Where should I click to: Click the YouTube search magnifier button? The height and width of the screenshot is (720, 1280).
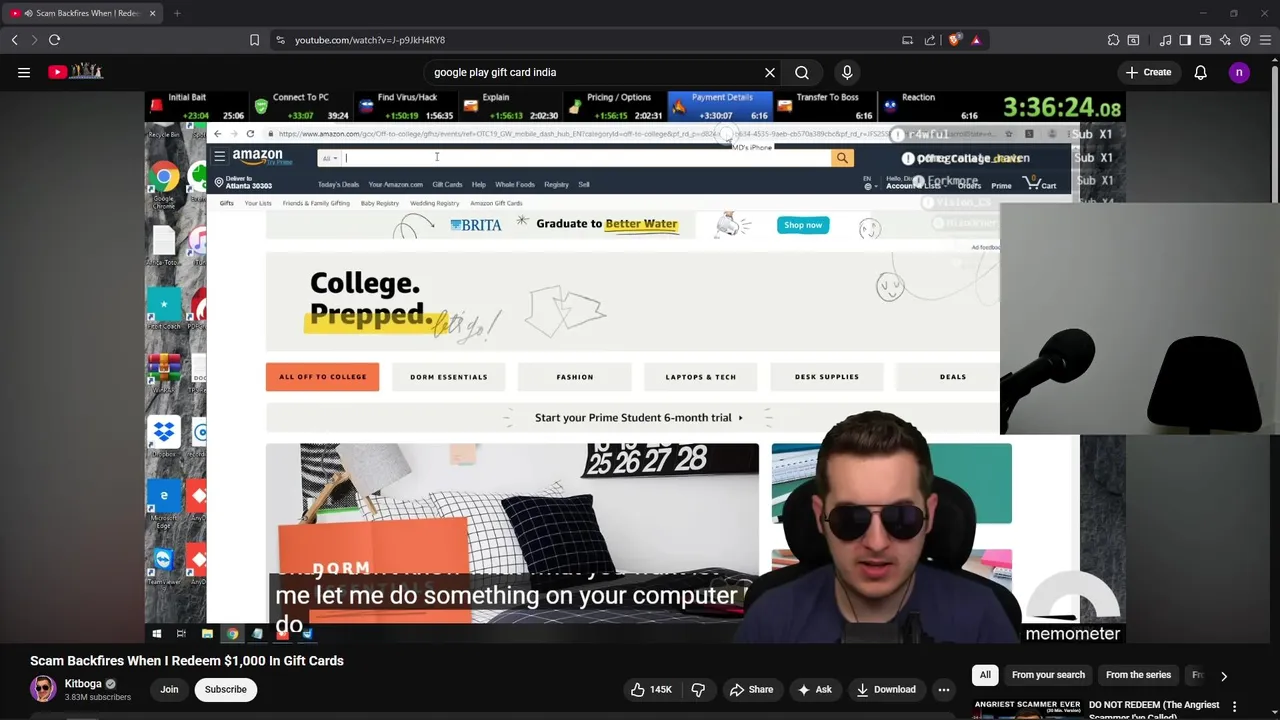point(802,72)
